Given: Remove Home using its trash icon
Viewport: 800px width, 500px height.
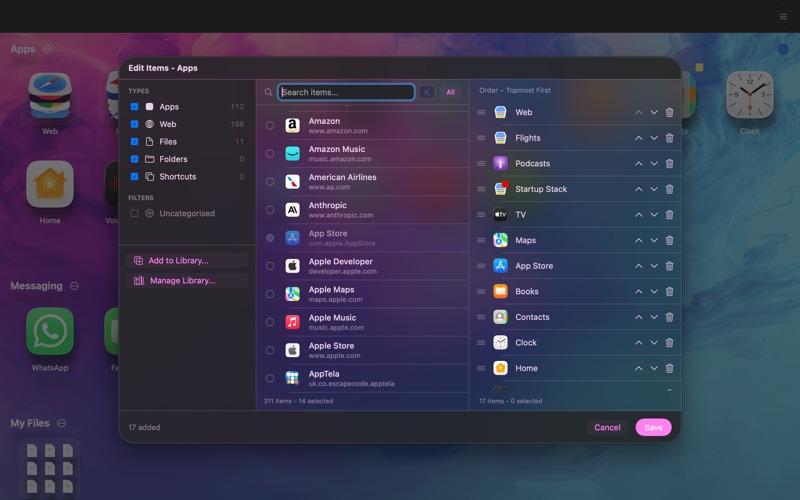Looking at the screenshot, I should 669,368.
